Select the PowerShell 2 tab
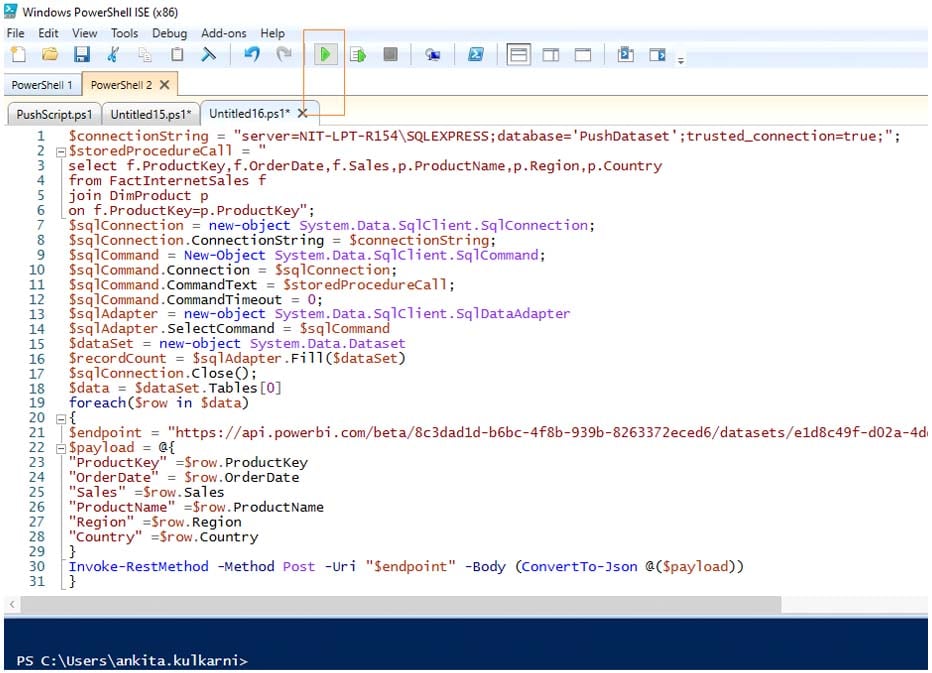Viewport: 932px width, 673px height. 121,85
